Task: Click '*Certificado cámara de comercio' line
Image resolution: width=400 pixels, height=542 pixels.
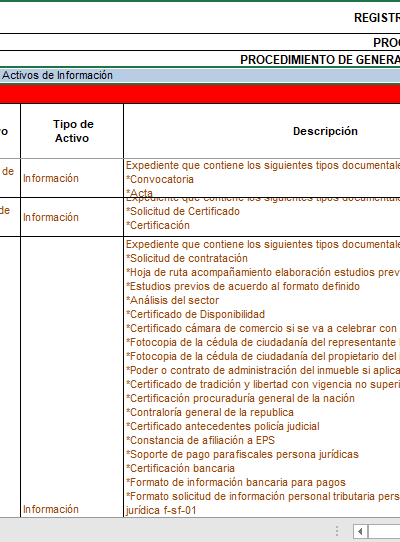Action: click(261, 328)
